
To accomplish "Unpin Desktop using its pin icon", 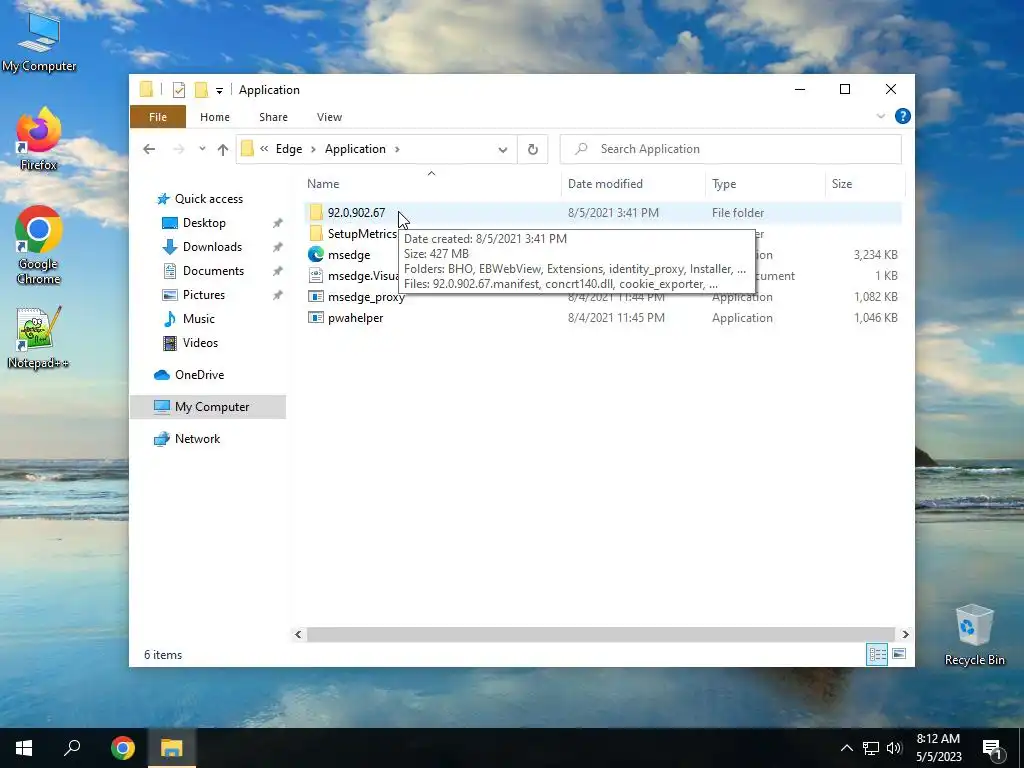I will 278,223.
